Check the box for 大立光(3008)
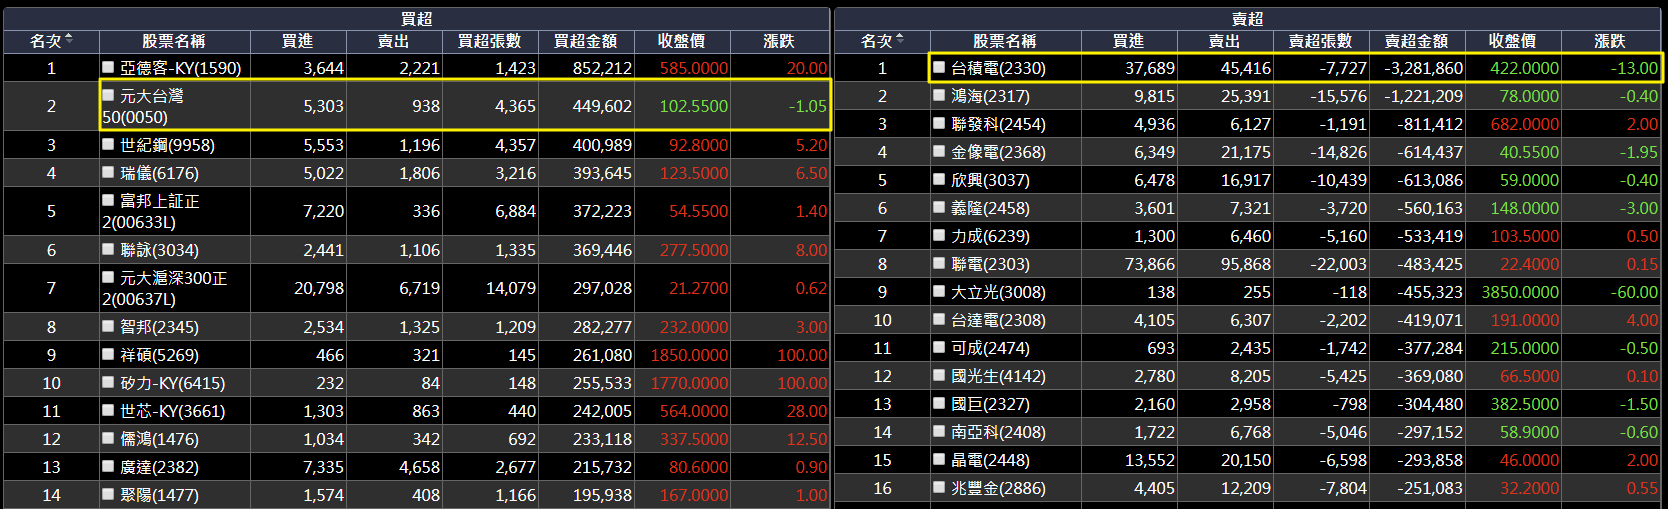This screenshot has height=509, width=1668. coord(939,291)
